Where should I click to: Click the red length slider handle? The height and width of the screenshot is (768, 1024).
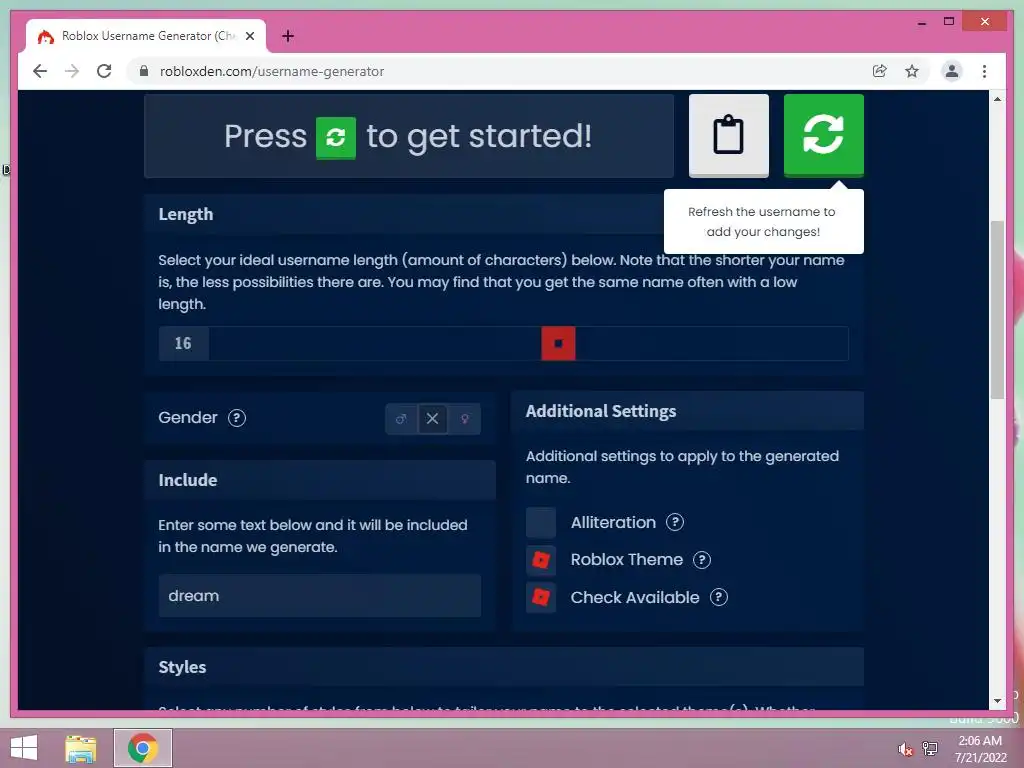(558, 344)
